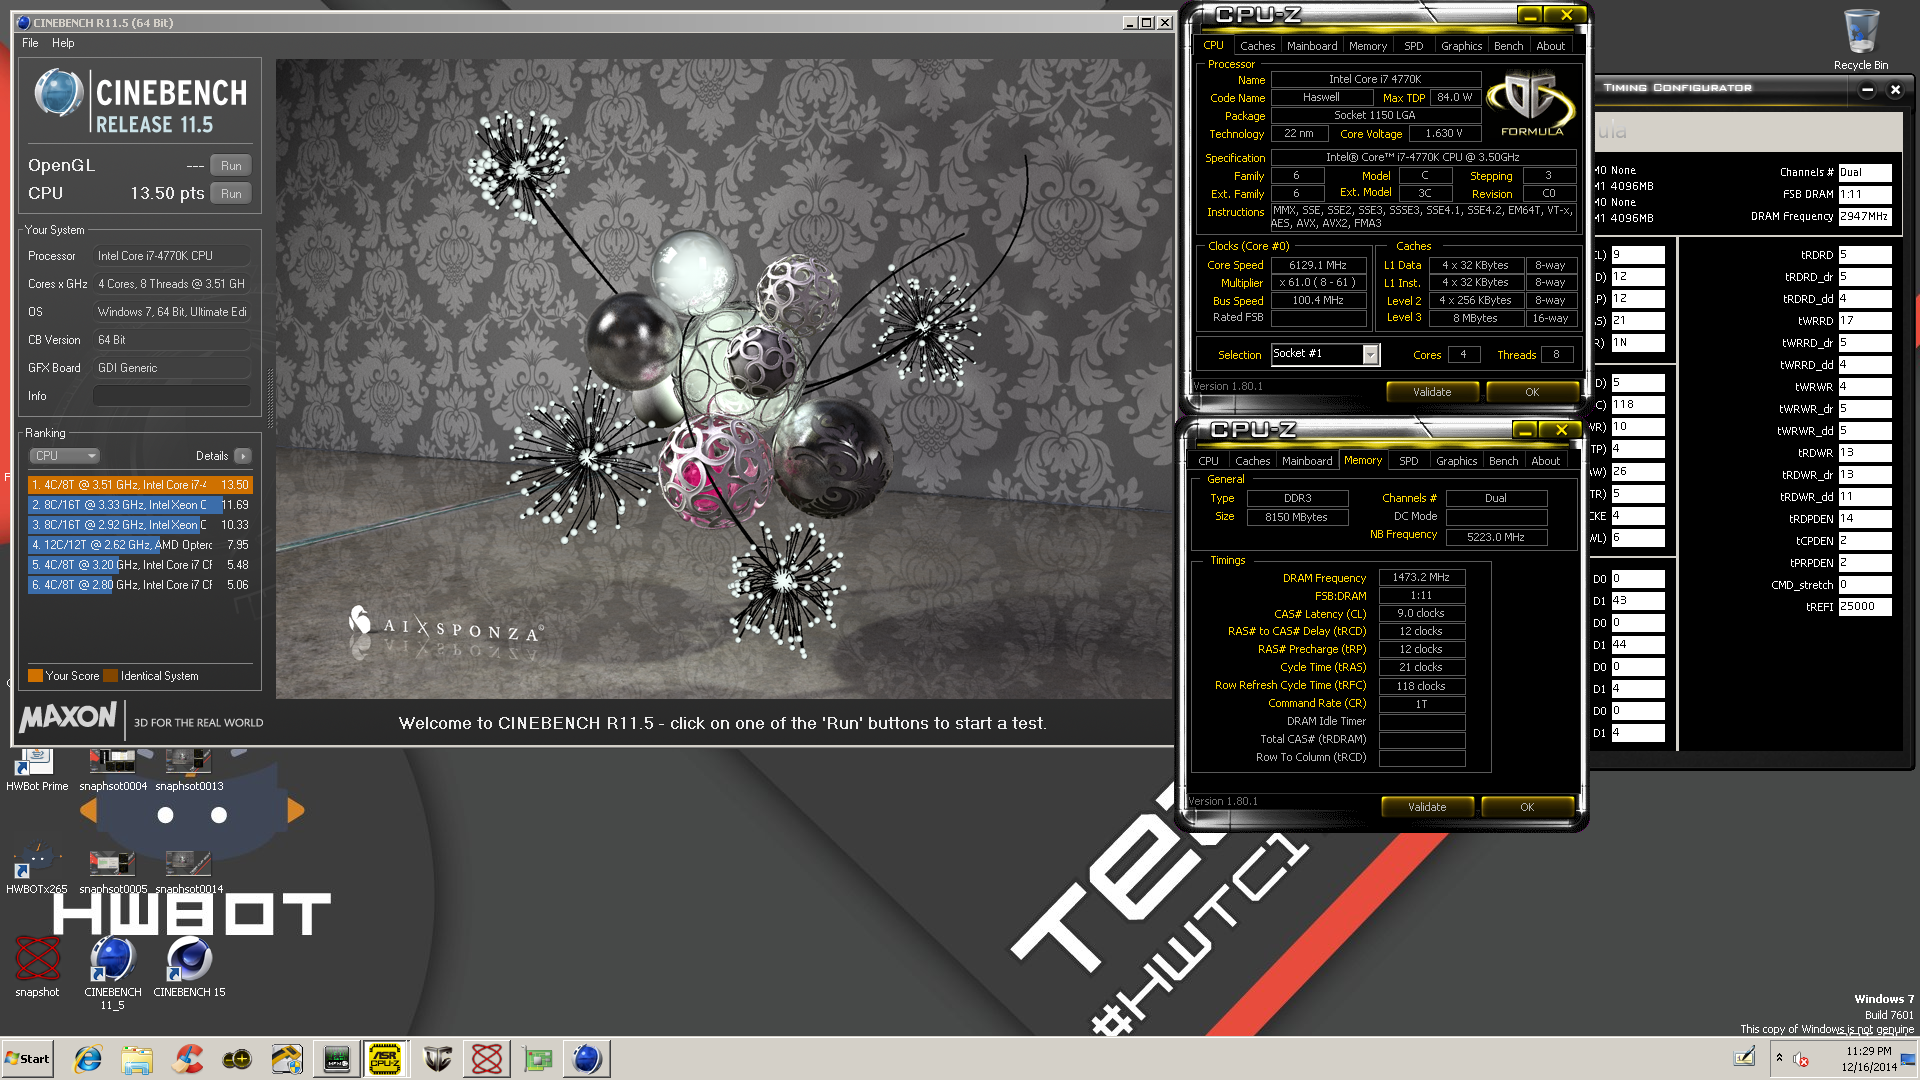Switch to the memory timing tool taskbar button
Image resolution: width=1920 pixels, height=1080 pixels.
(x=337, y=1059)
